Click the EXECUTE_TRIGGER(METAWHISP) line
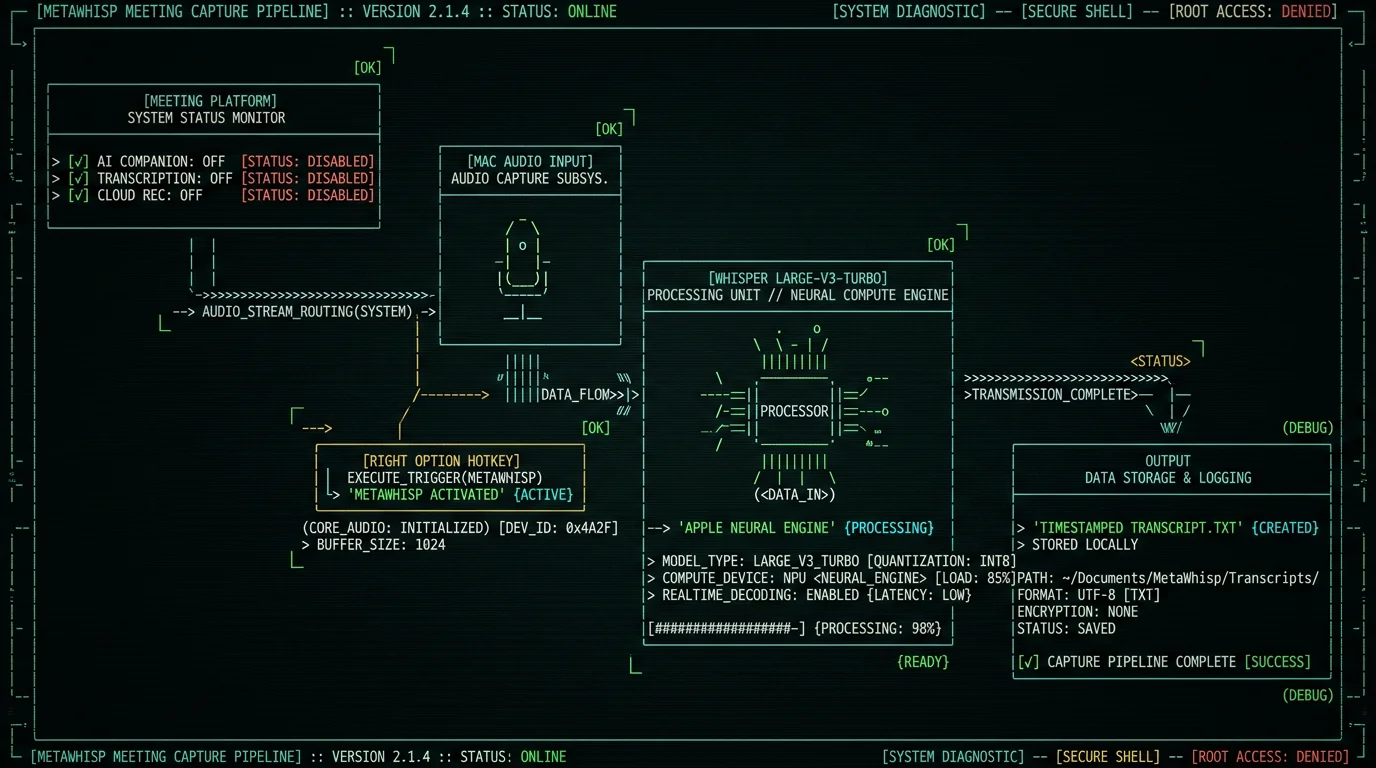Screen dimensions: 1376x768 point(445,478)
